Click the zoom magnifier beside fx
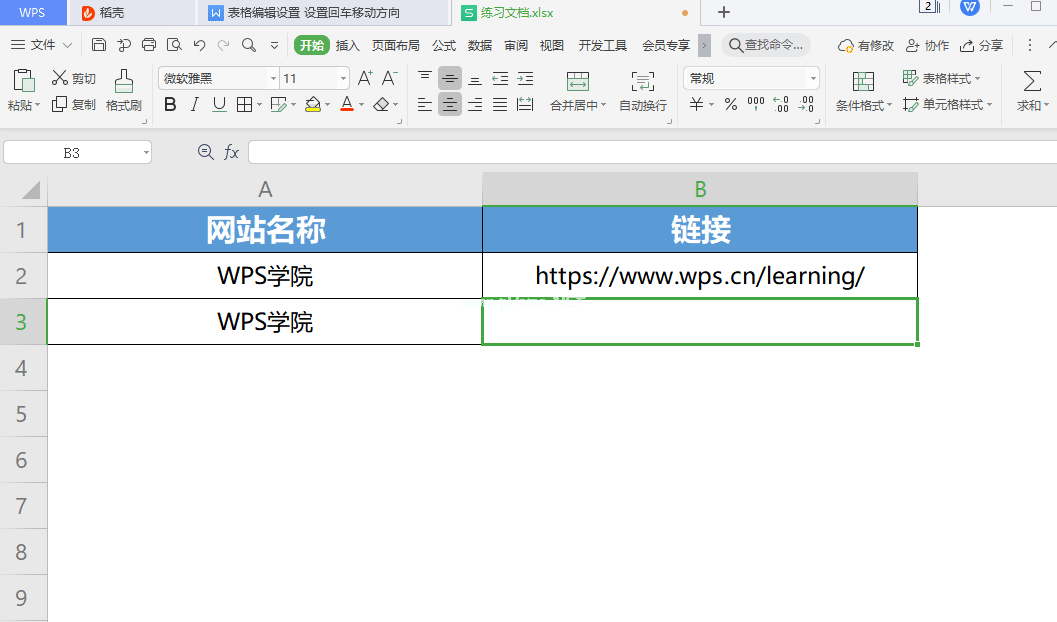This screenshot has width=1057, height=622. click(206, 152)
